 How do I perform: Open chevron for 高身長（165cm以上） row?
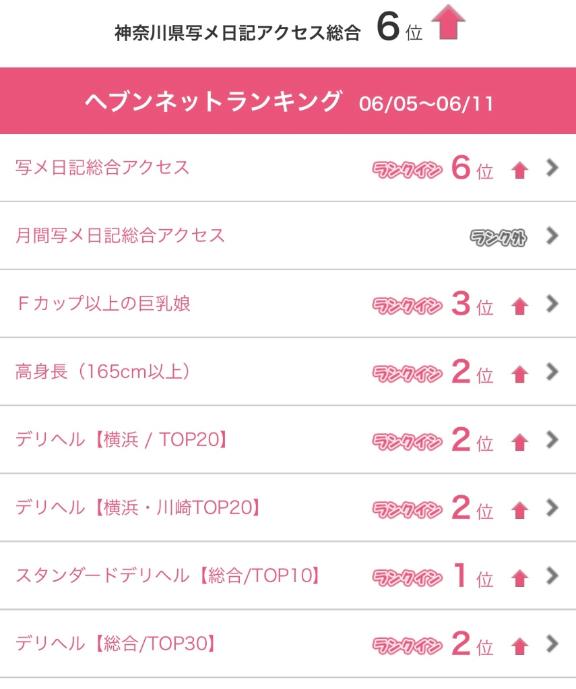click(x=552, y=372)
